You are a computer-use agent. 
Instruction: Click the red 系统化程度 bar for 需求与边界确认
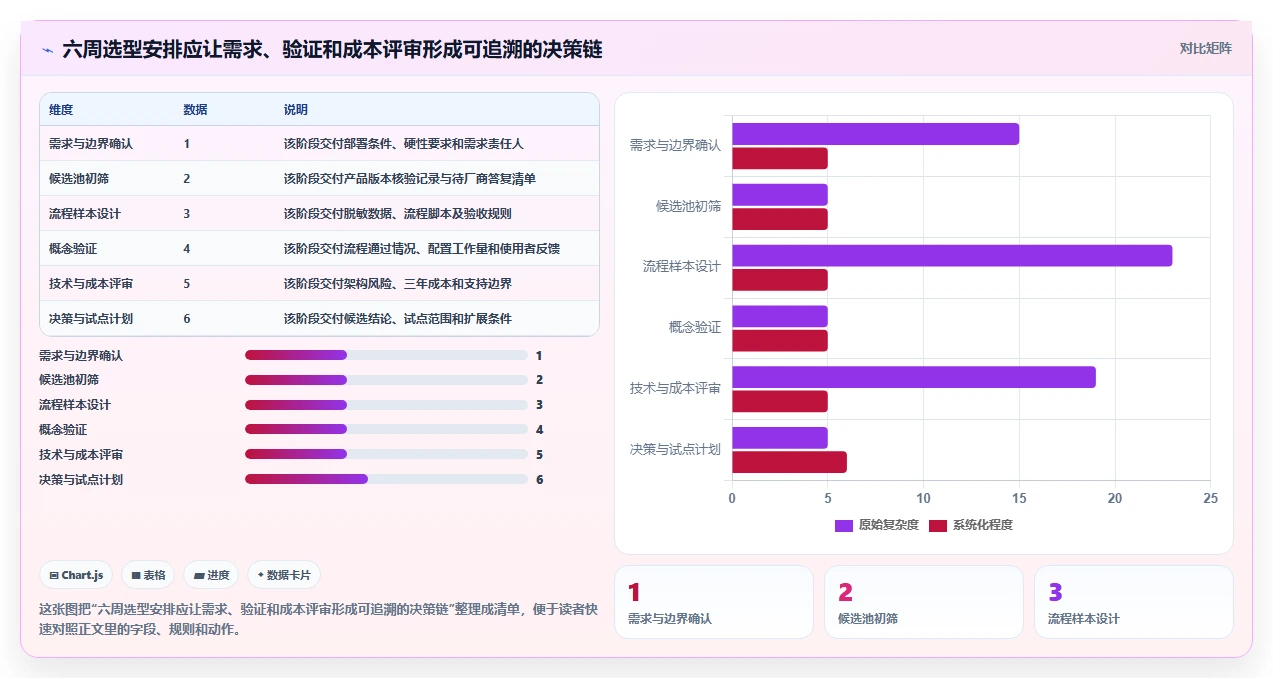coord(780,158)
